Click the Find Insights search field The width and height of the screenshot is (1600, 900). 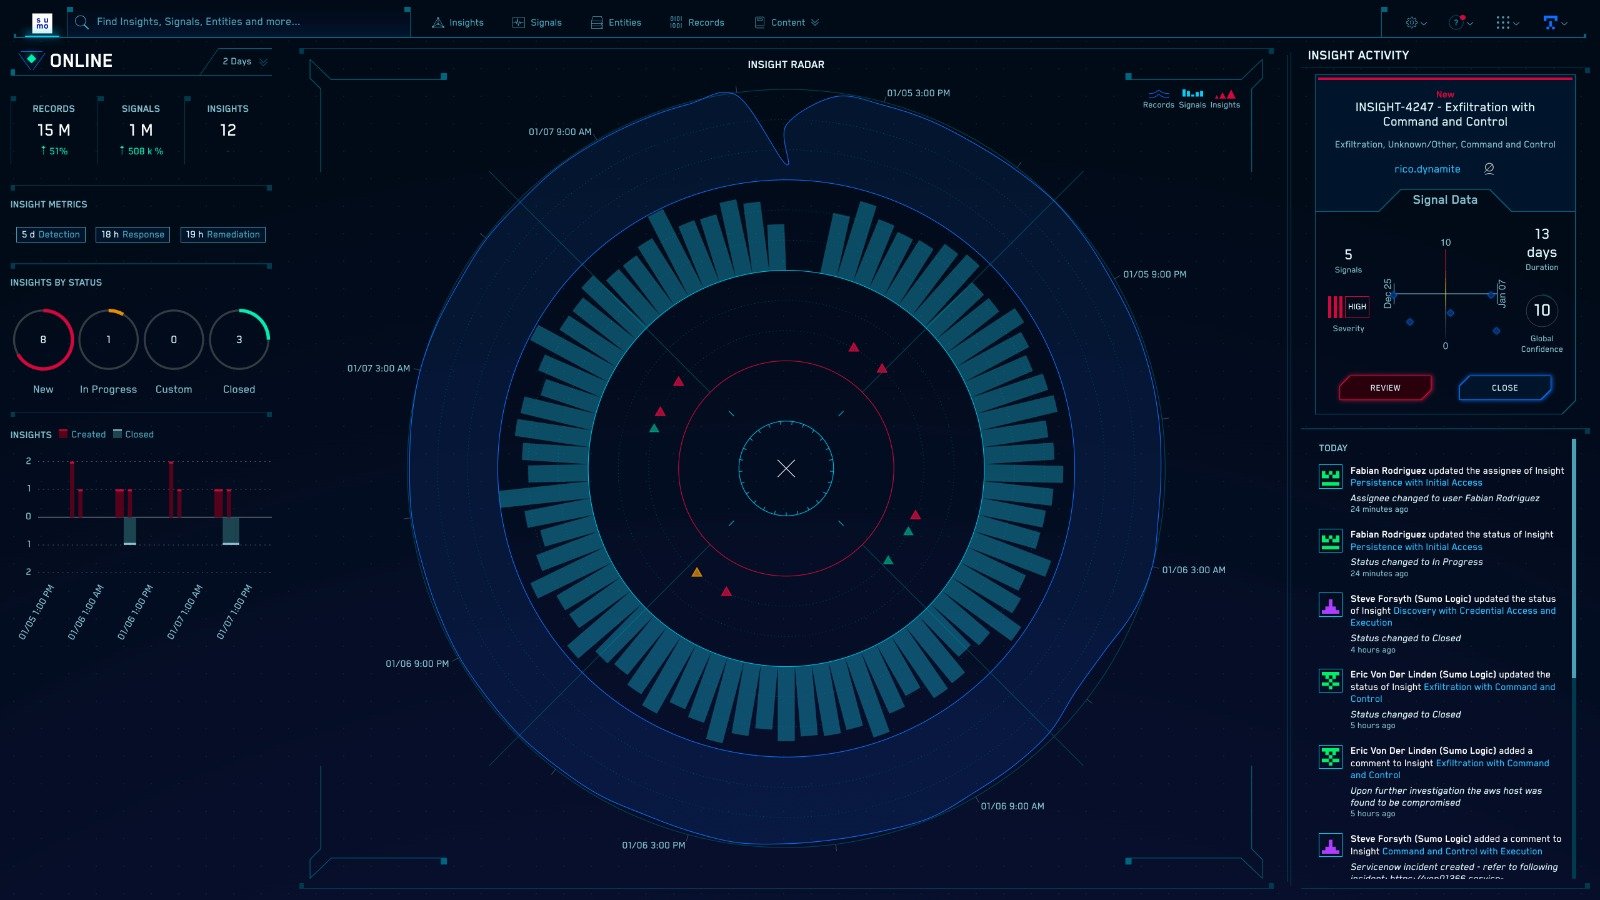pyautogui.click(x=240, y=22)
